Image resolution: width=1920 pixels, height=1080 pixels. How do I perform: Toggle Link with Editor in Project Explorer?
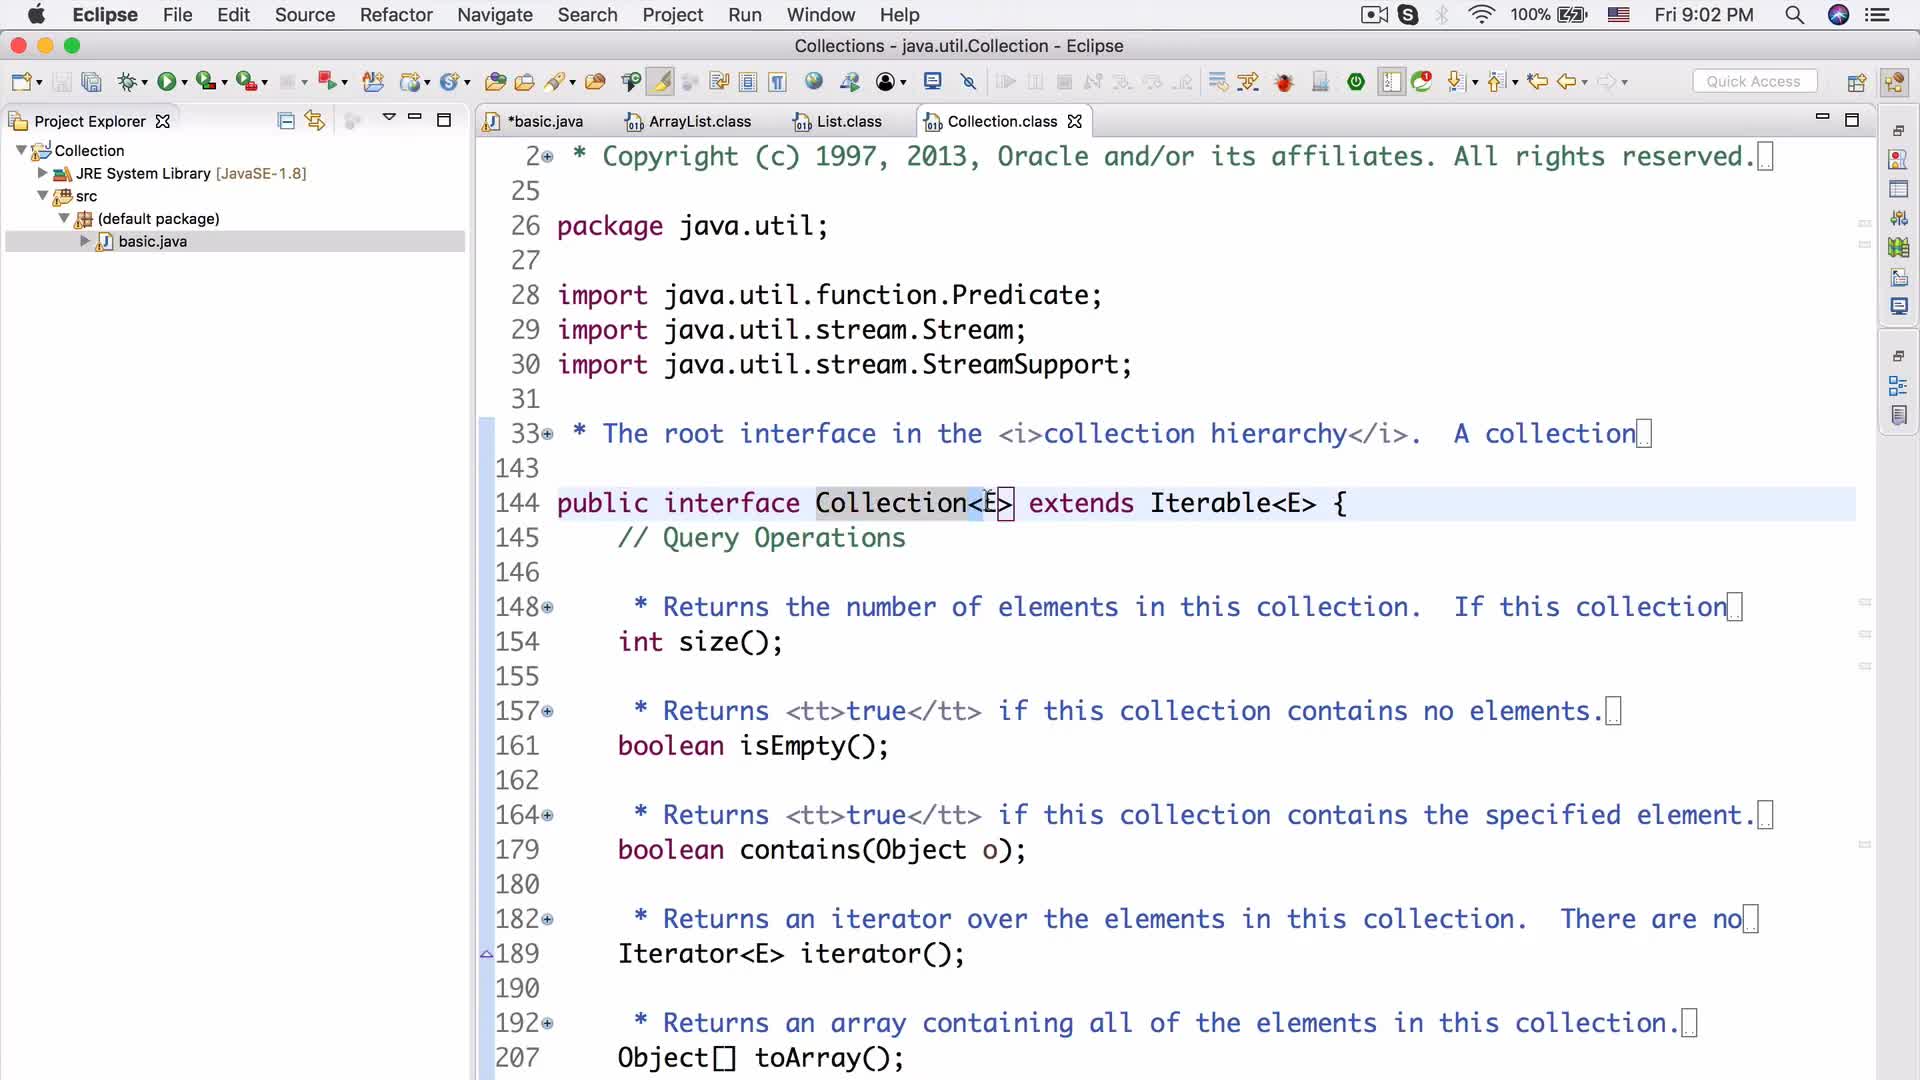point(315,121)
